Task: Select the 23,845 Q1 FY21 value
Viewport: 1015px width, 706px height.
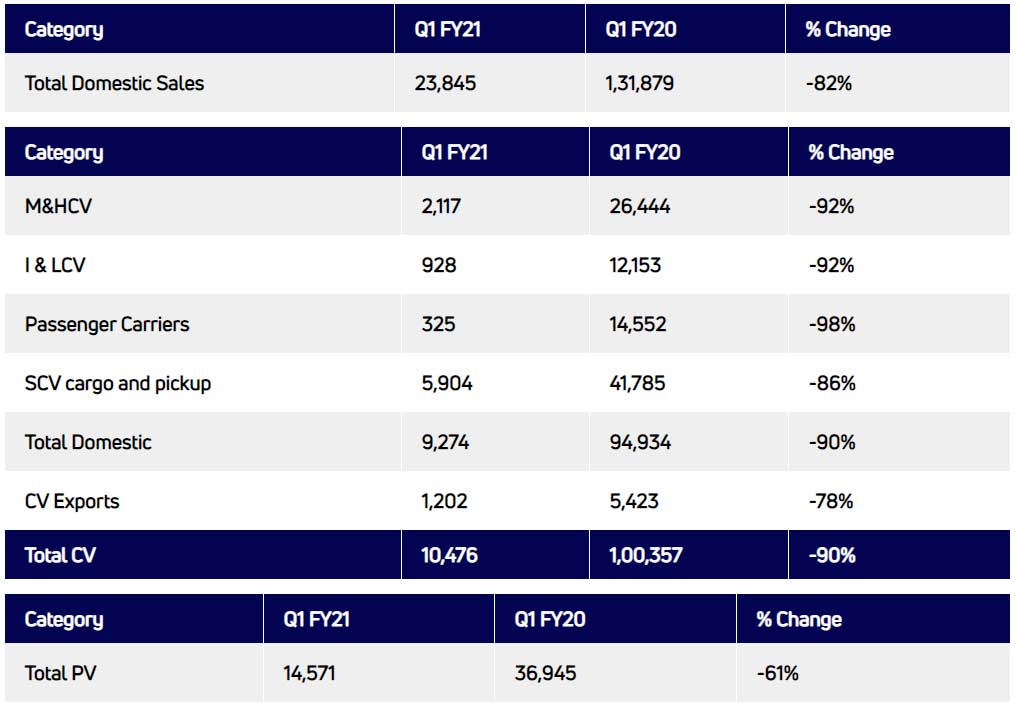Action: 445,83
